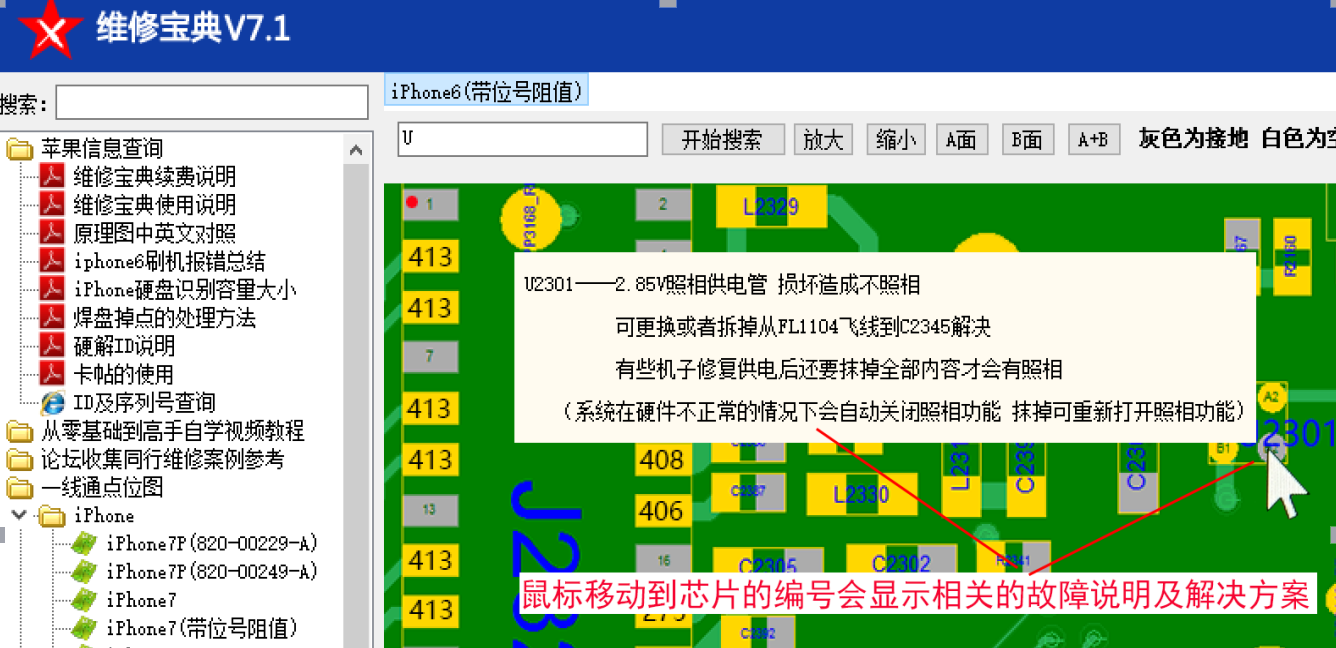Click the L2329 component on the board

(770, 207)
